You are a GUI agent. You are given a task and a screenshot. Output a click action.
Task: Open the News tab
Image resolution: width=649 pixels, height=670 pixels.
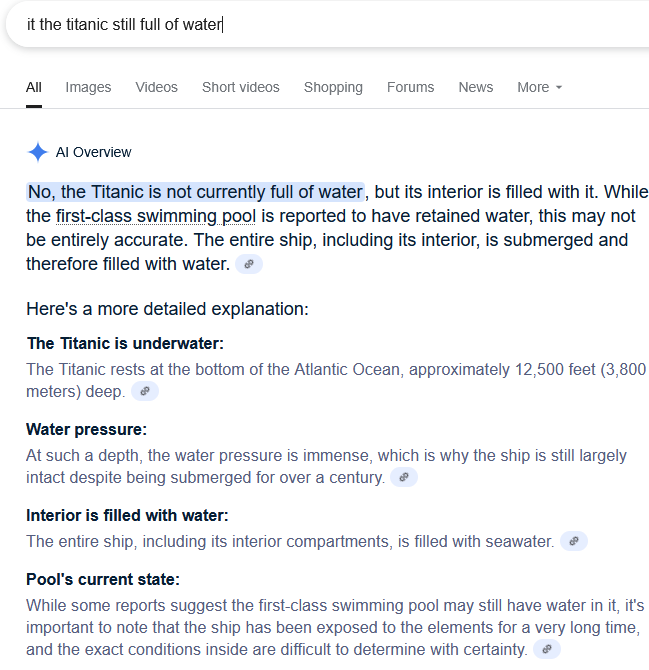tap(476, 87)
